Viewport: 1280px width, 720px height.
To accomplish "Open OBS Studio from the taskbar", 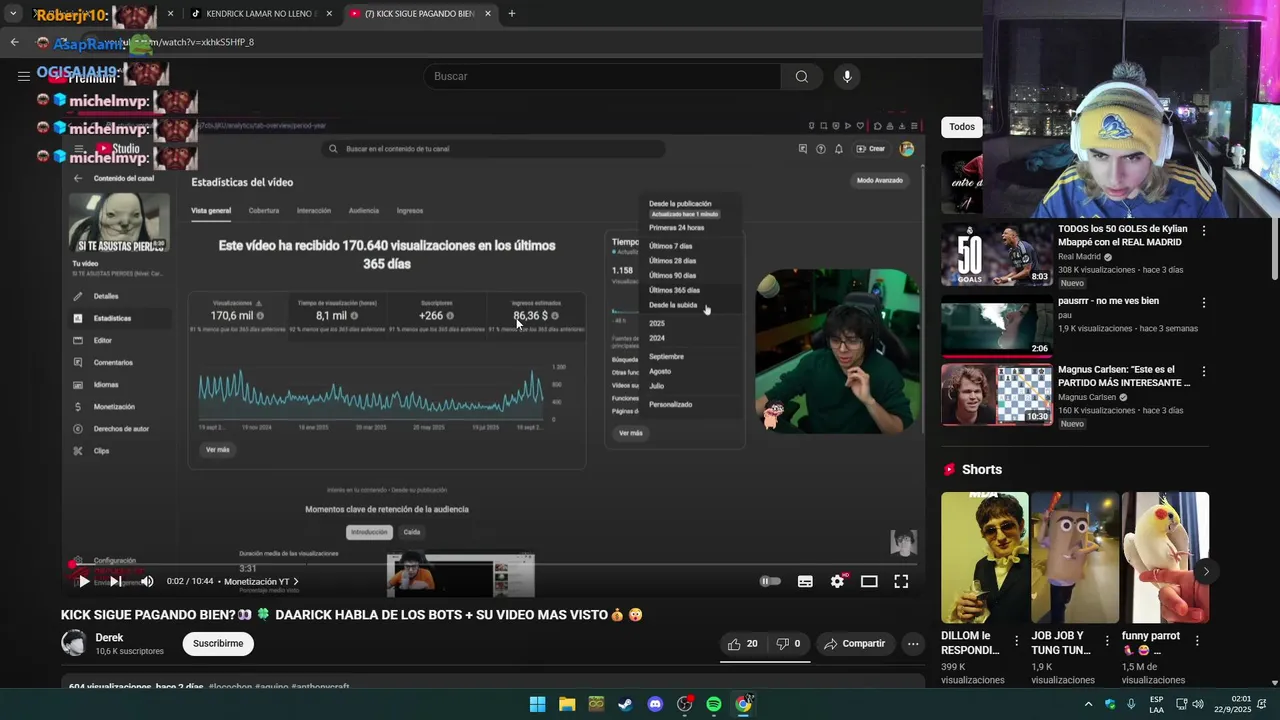I will tap(684, 704).
